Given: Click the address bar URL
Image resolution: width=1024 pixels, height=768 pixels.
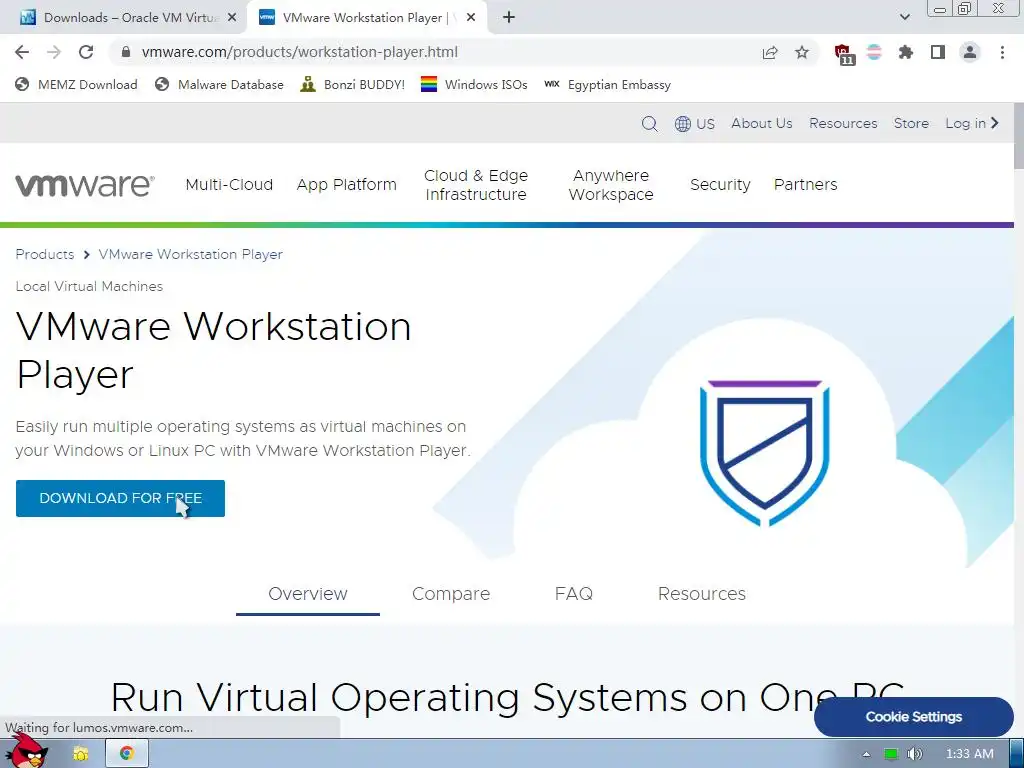Looking at the screenshot, I should click(300, 52).
